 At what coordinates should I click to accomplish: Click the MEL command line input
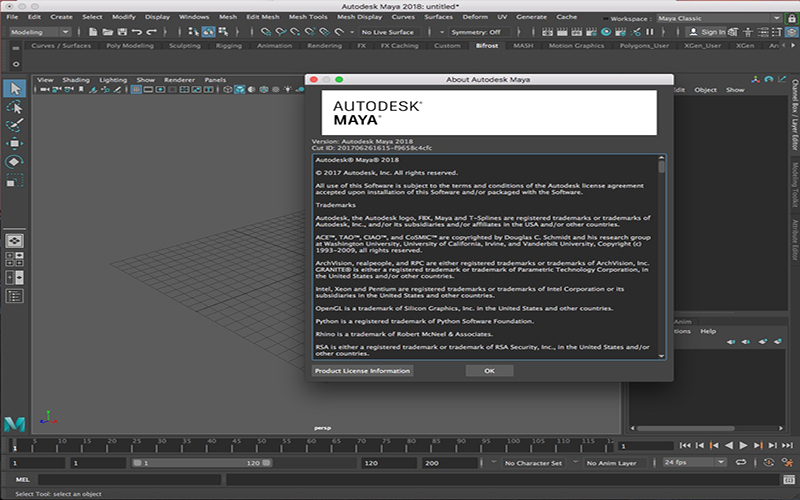click(x=130, y=480)
